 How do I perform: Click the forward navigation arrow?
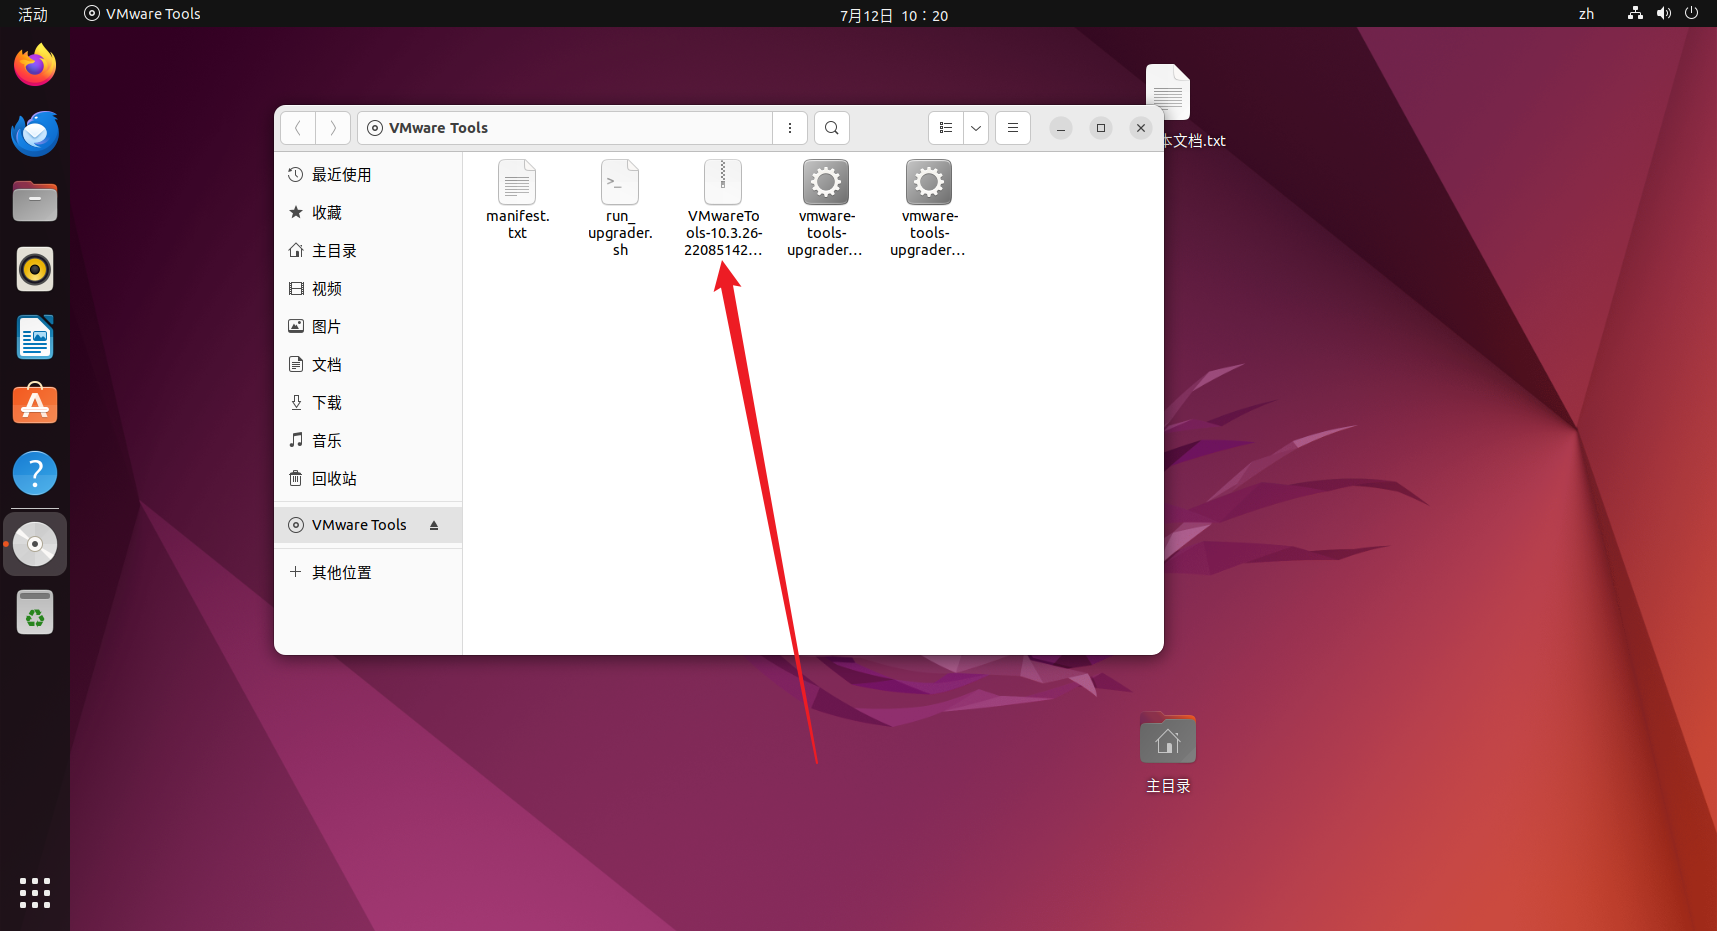coord(333,128)
